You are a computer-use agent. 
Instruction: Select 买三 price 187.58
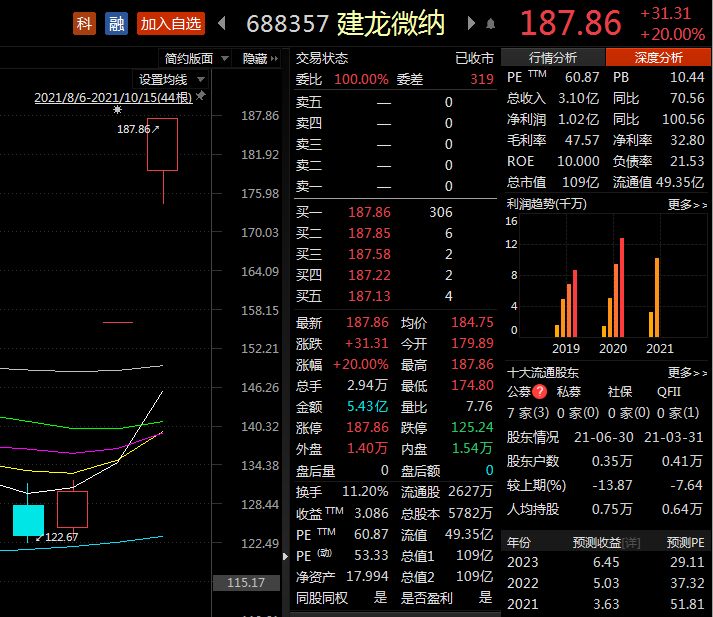(x=369, y=254)
